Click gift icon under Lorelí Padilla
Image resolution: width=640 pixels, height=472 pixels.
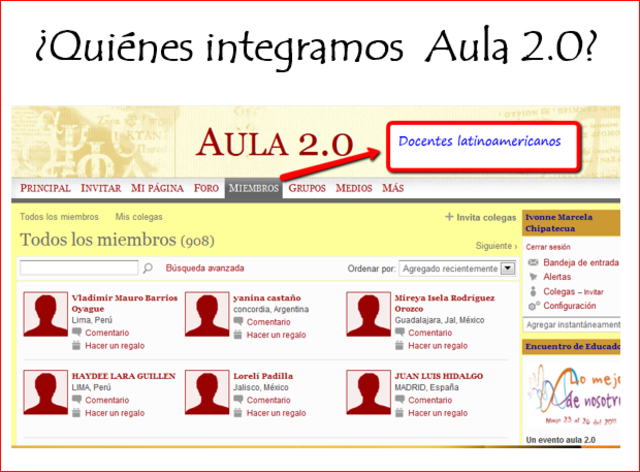238,413
